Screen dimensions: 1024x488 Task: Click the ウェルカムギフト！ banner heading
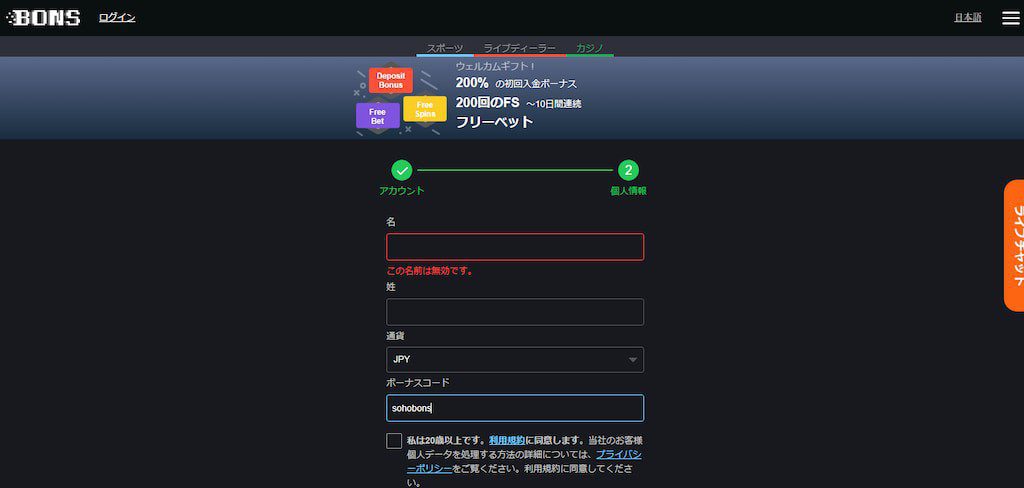496,67
